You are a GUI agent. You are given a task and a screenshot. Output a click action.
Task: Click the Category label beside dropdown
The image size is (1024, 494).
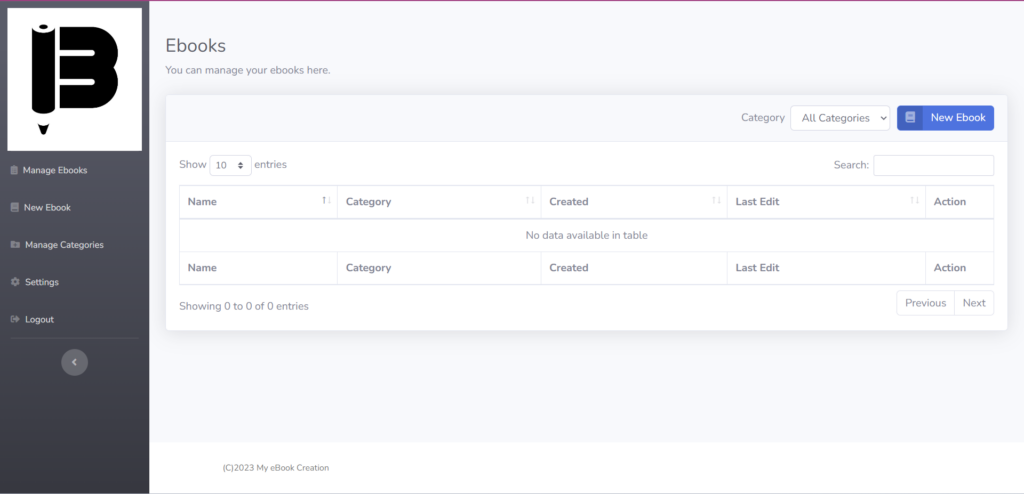coord(763,118)
